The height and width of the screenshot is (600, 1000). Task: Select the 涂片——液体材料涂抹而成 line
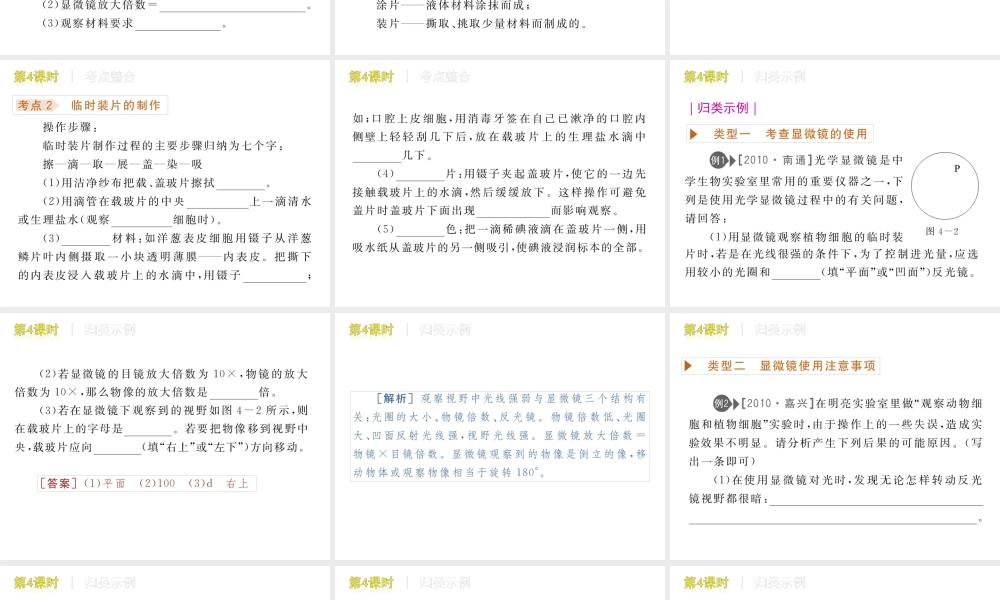[x=453, y=5]
